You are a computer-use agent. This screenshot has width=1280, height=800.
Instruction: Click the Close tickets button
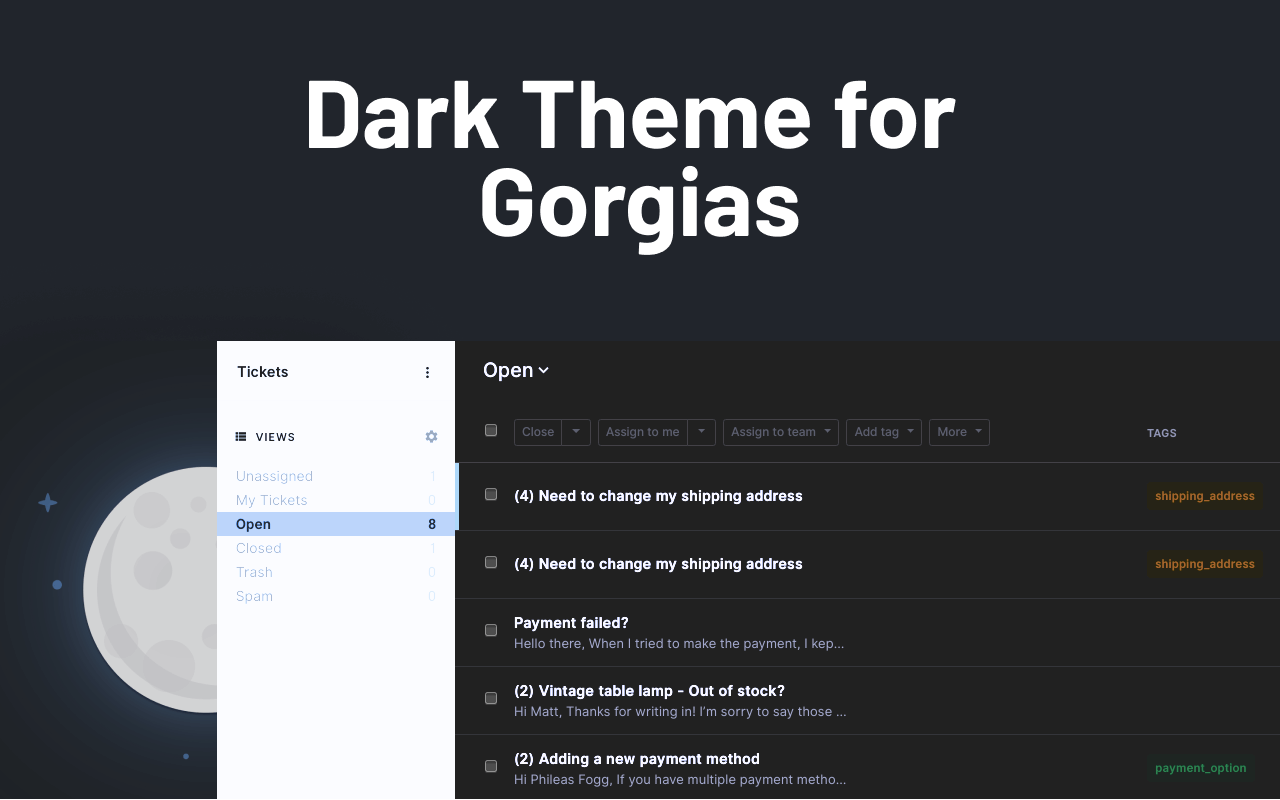pyautogui.click(x=538, y=432)
